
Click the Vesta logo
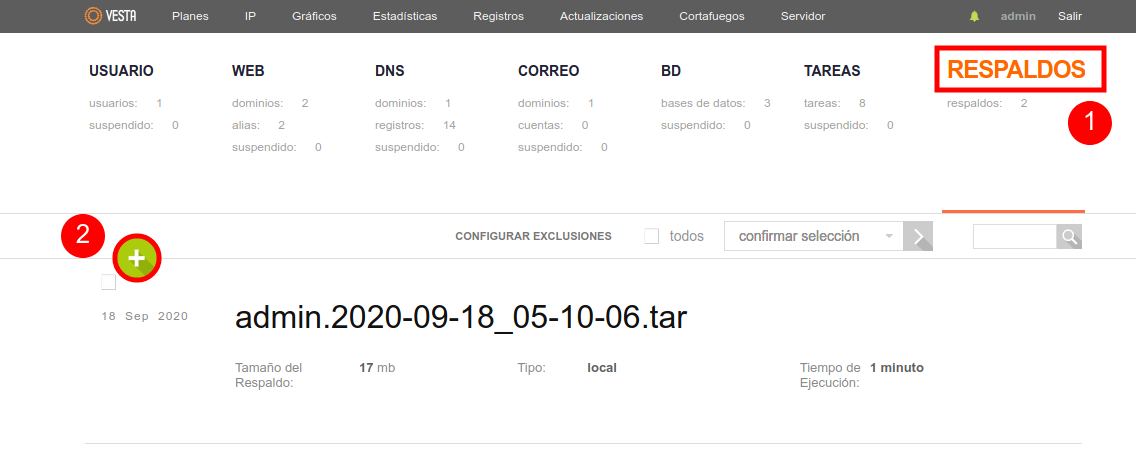[110, 16]
